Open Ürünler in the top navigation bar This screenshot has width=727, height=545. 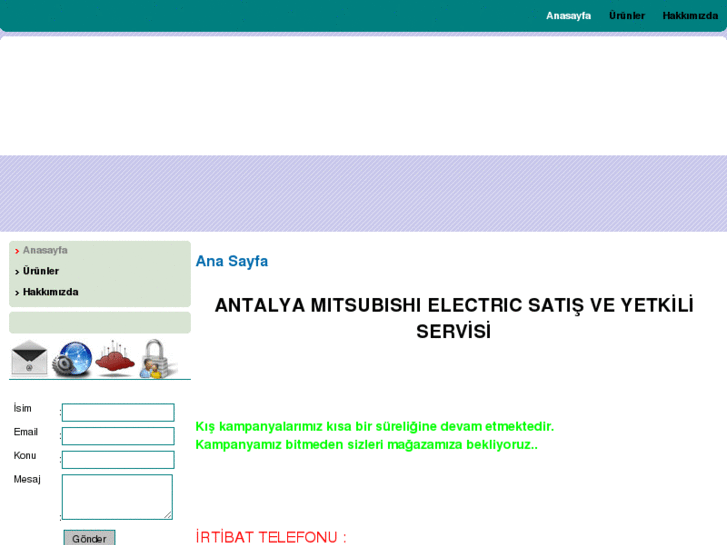[626, 16]
